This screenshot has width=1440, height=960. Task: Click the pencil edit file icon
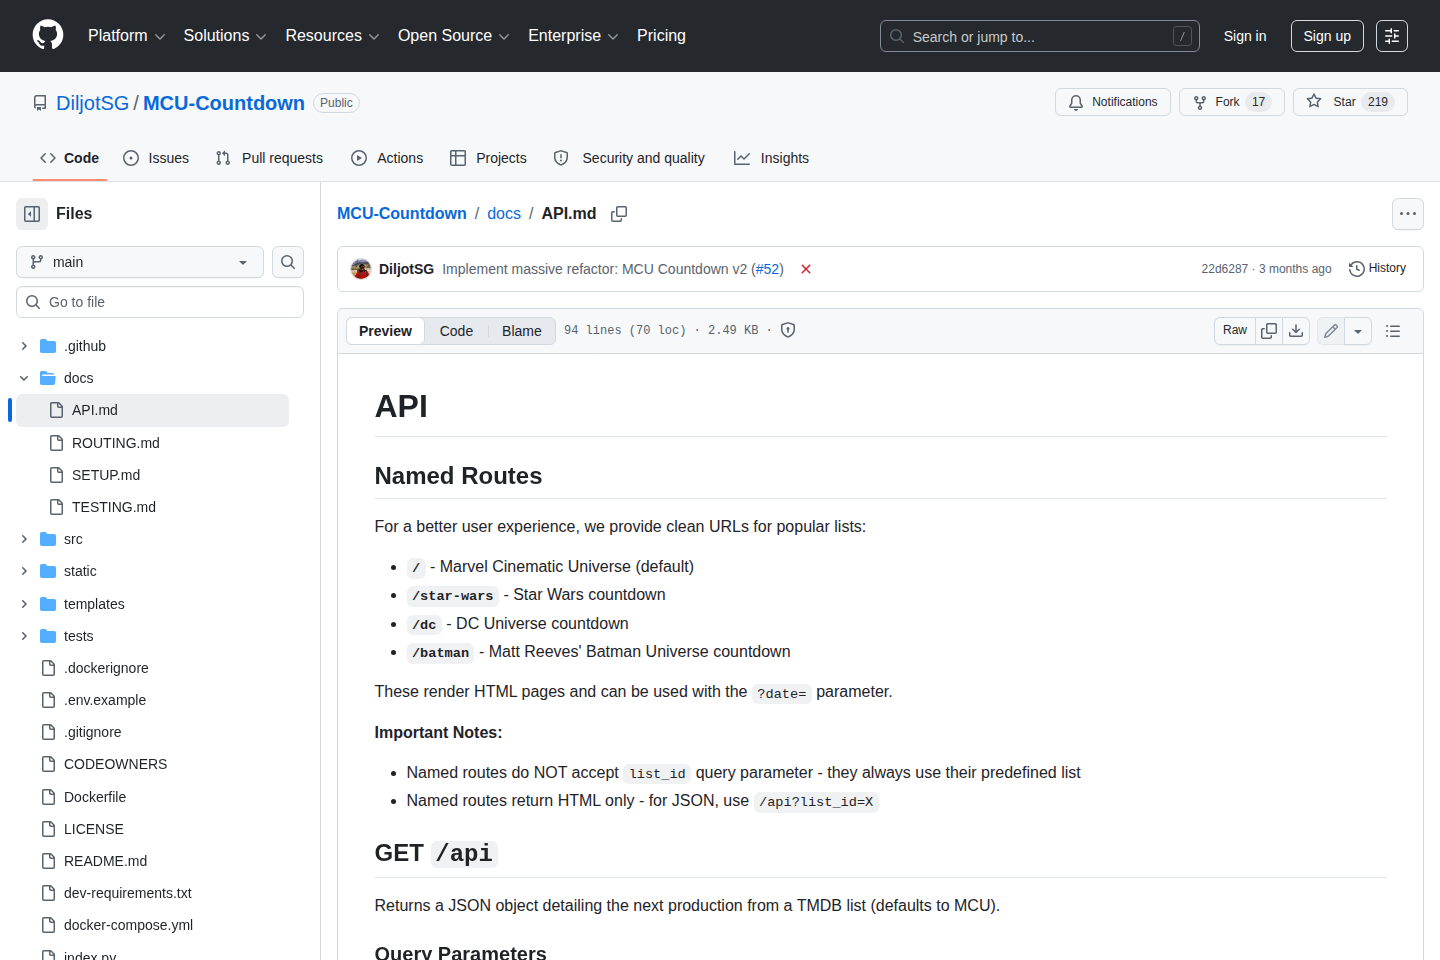click(x=1331, y=331)
